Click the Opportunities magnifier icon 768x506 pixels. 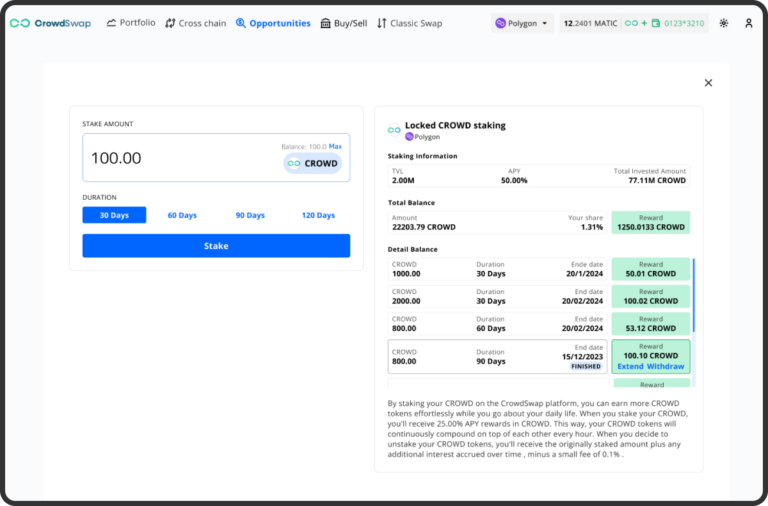241,23
